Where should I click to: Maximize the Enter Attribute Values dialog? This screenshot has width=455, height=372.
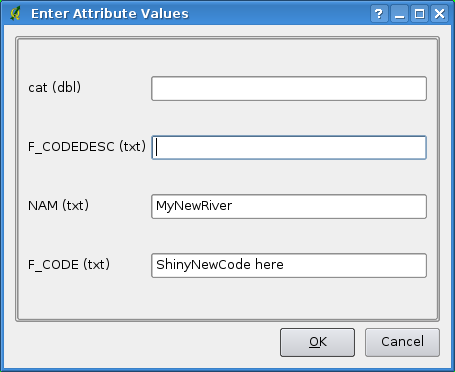[x=419, y=14]
